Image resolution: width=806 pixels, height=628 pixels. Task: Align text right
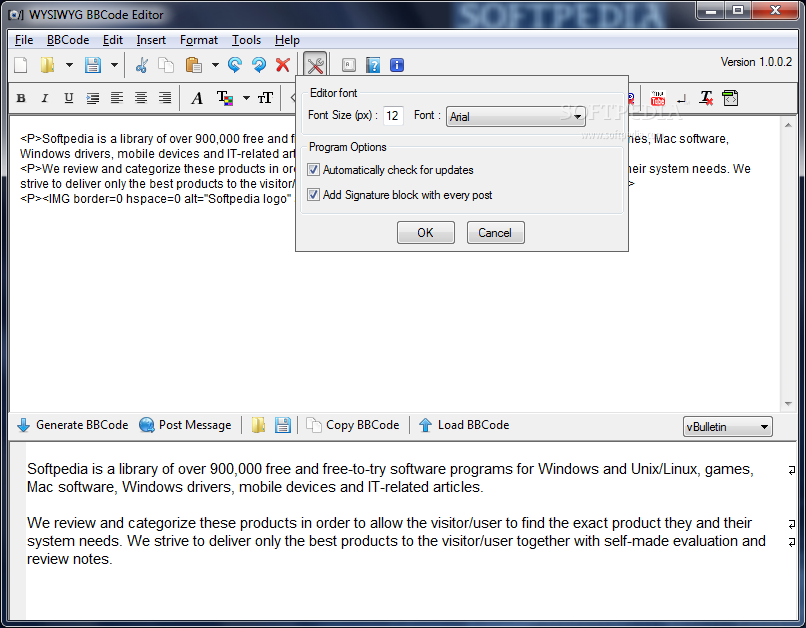[x=165, y=98]
